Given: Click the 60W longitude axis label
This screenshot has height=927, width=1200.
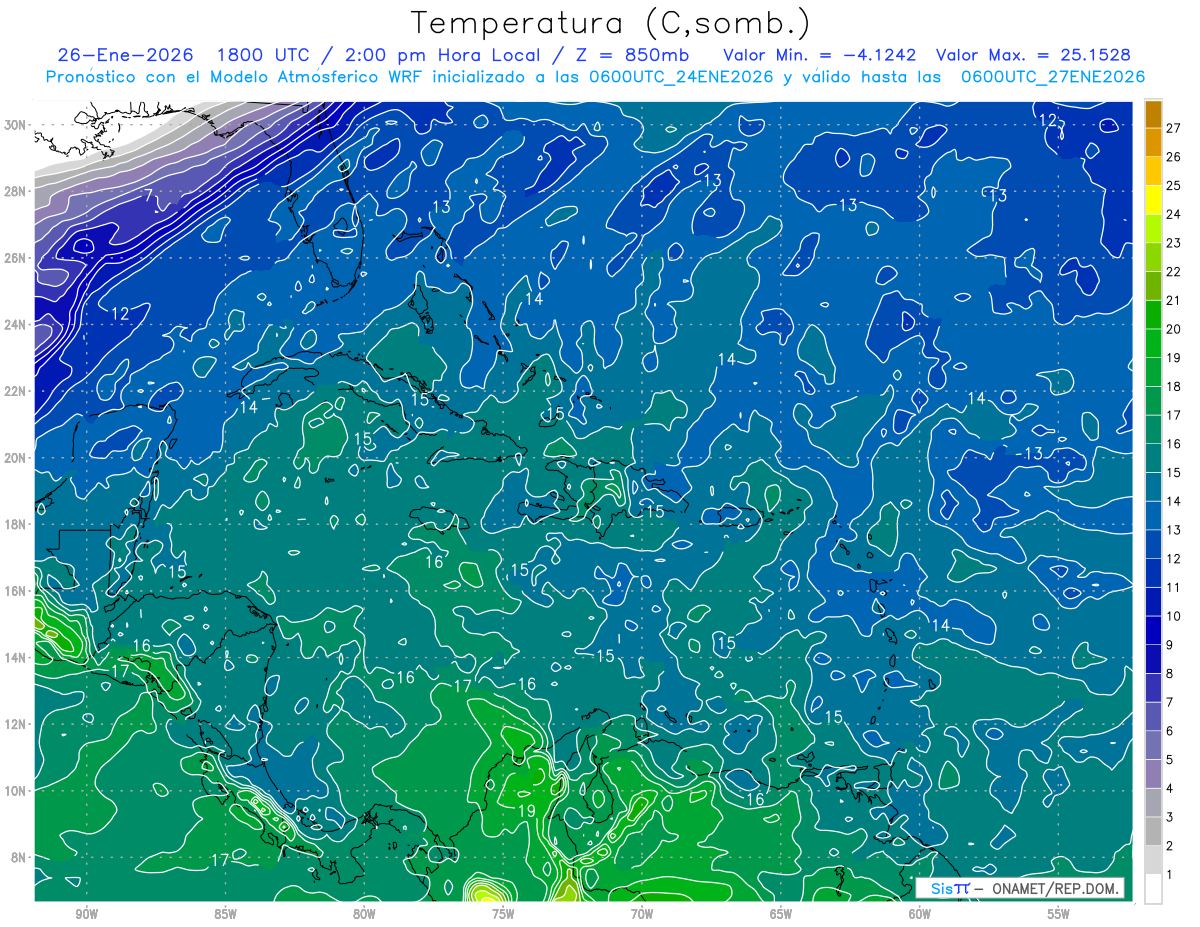Looking at the screenshot, I should coord(920,915).
